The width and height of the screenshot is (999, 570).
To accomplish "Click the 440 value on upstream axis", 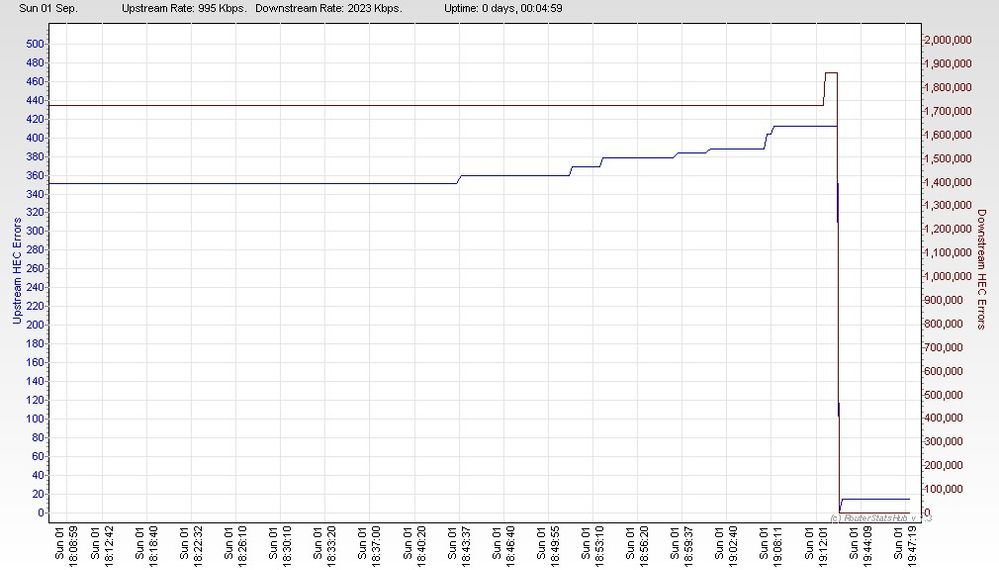I will coord(35,100).
